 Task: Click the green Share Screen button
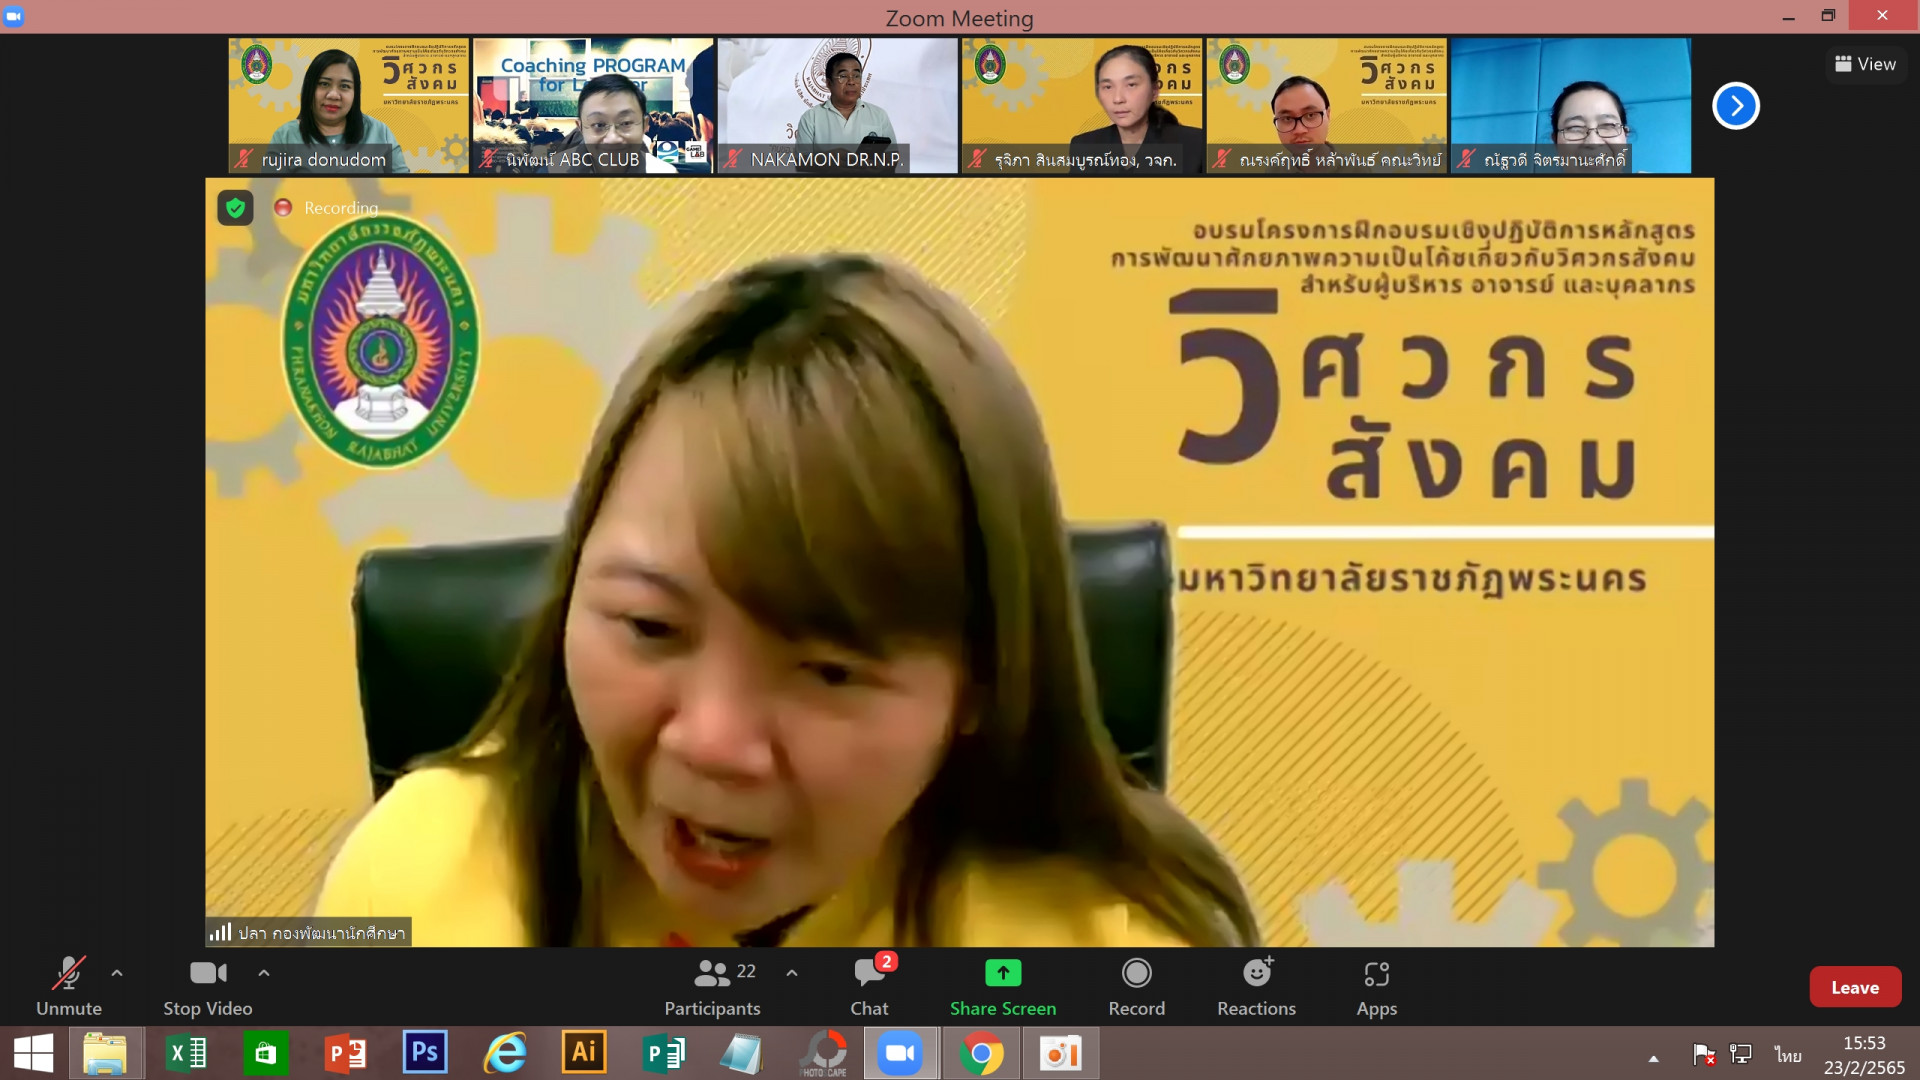point(1003,986)
